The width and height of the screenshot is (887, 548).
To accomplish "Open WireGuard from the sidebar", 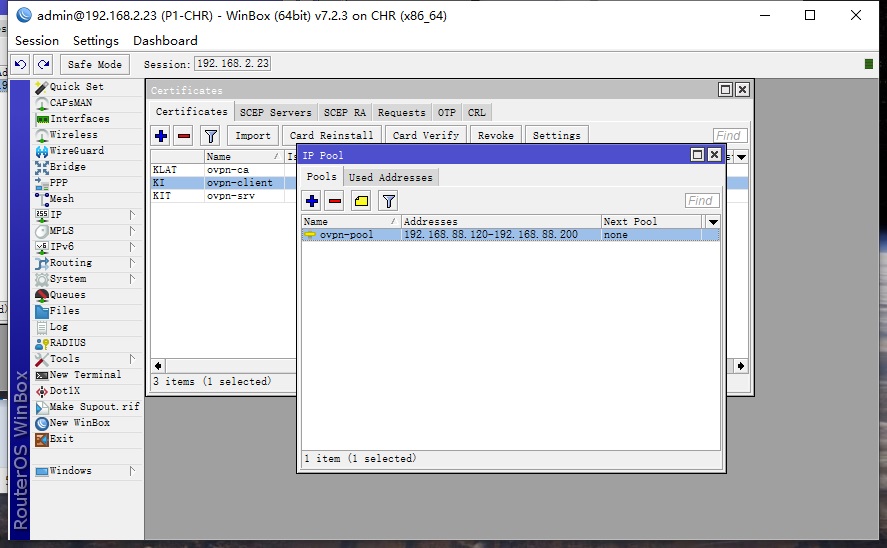I will [76, 151].
